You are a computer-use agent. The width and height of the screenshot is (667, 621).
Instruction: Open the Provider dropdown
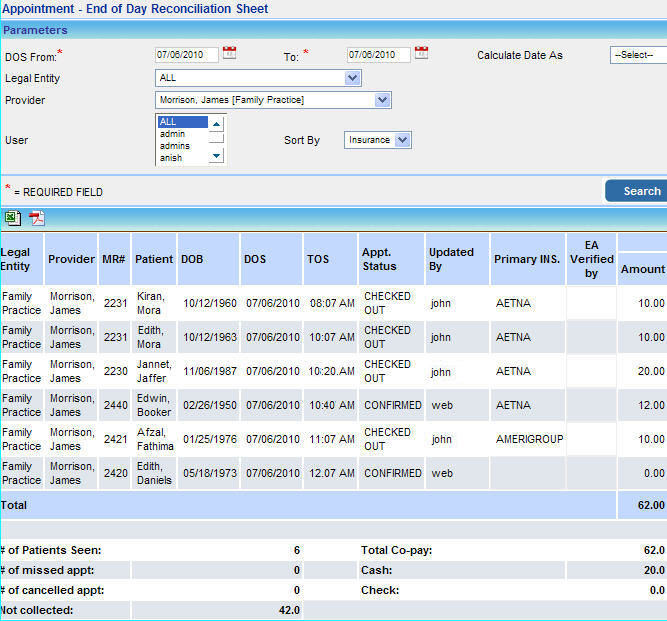point(382,100)
